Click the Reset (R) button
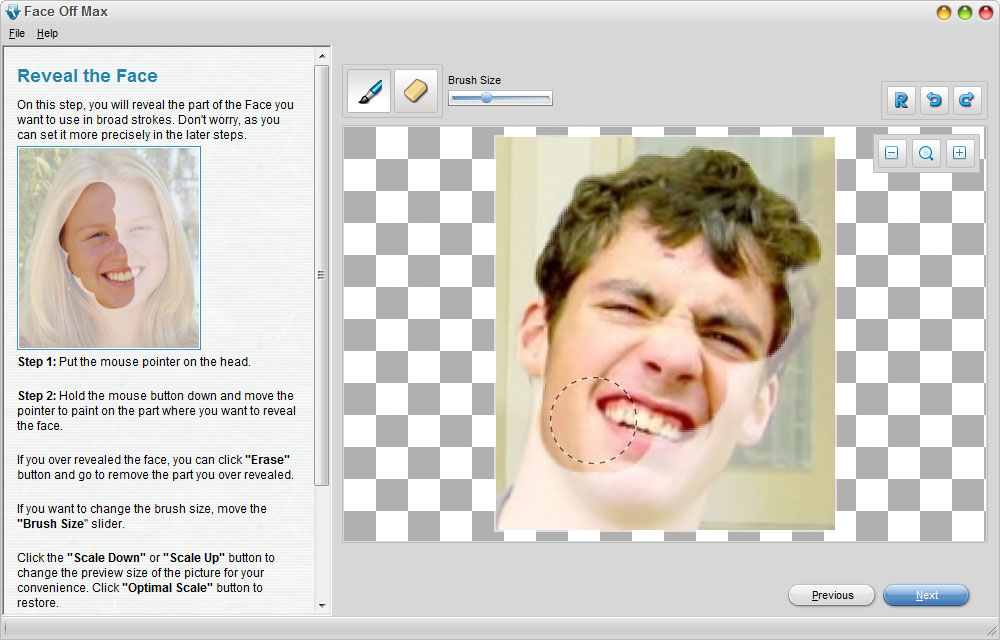Viewport: 1000px width, 640px height. point(901,100)
